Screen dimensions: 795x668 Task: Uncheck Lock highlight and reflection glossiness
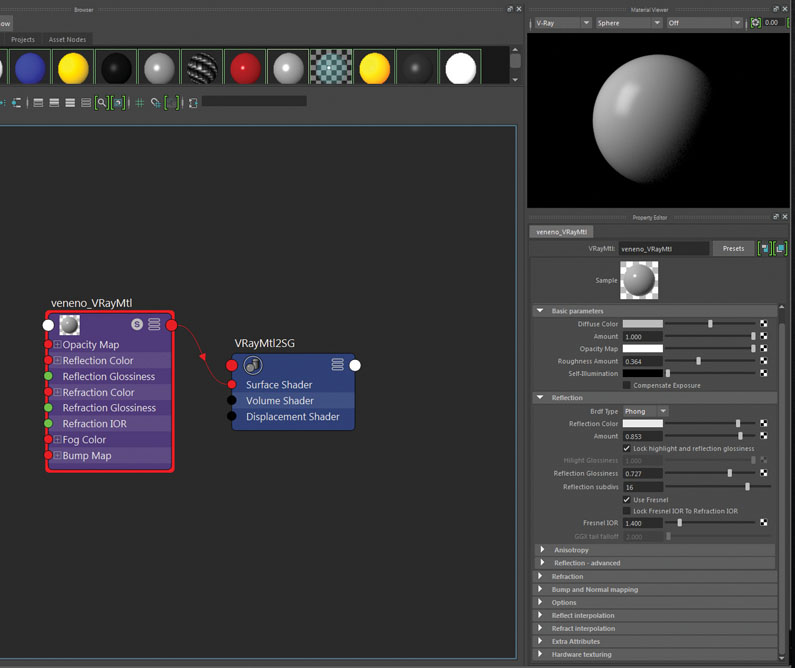point(627,448)
